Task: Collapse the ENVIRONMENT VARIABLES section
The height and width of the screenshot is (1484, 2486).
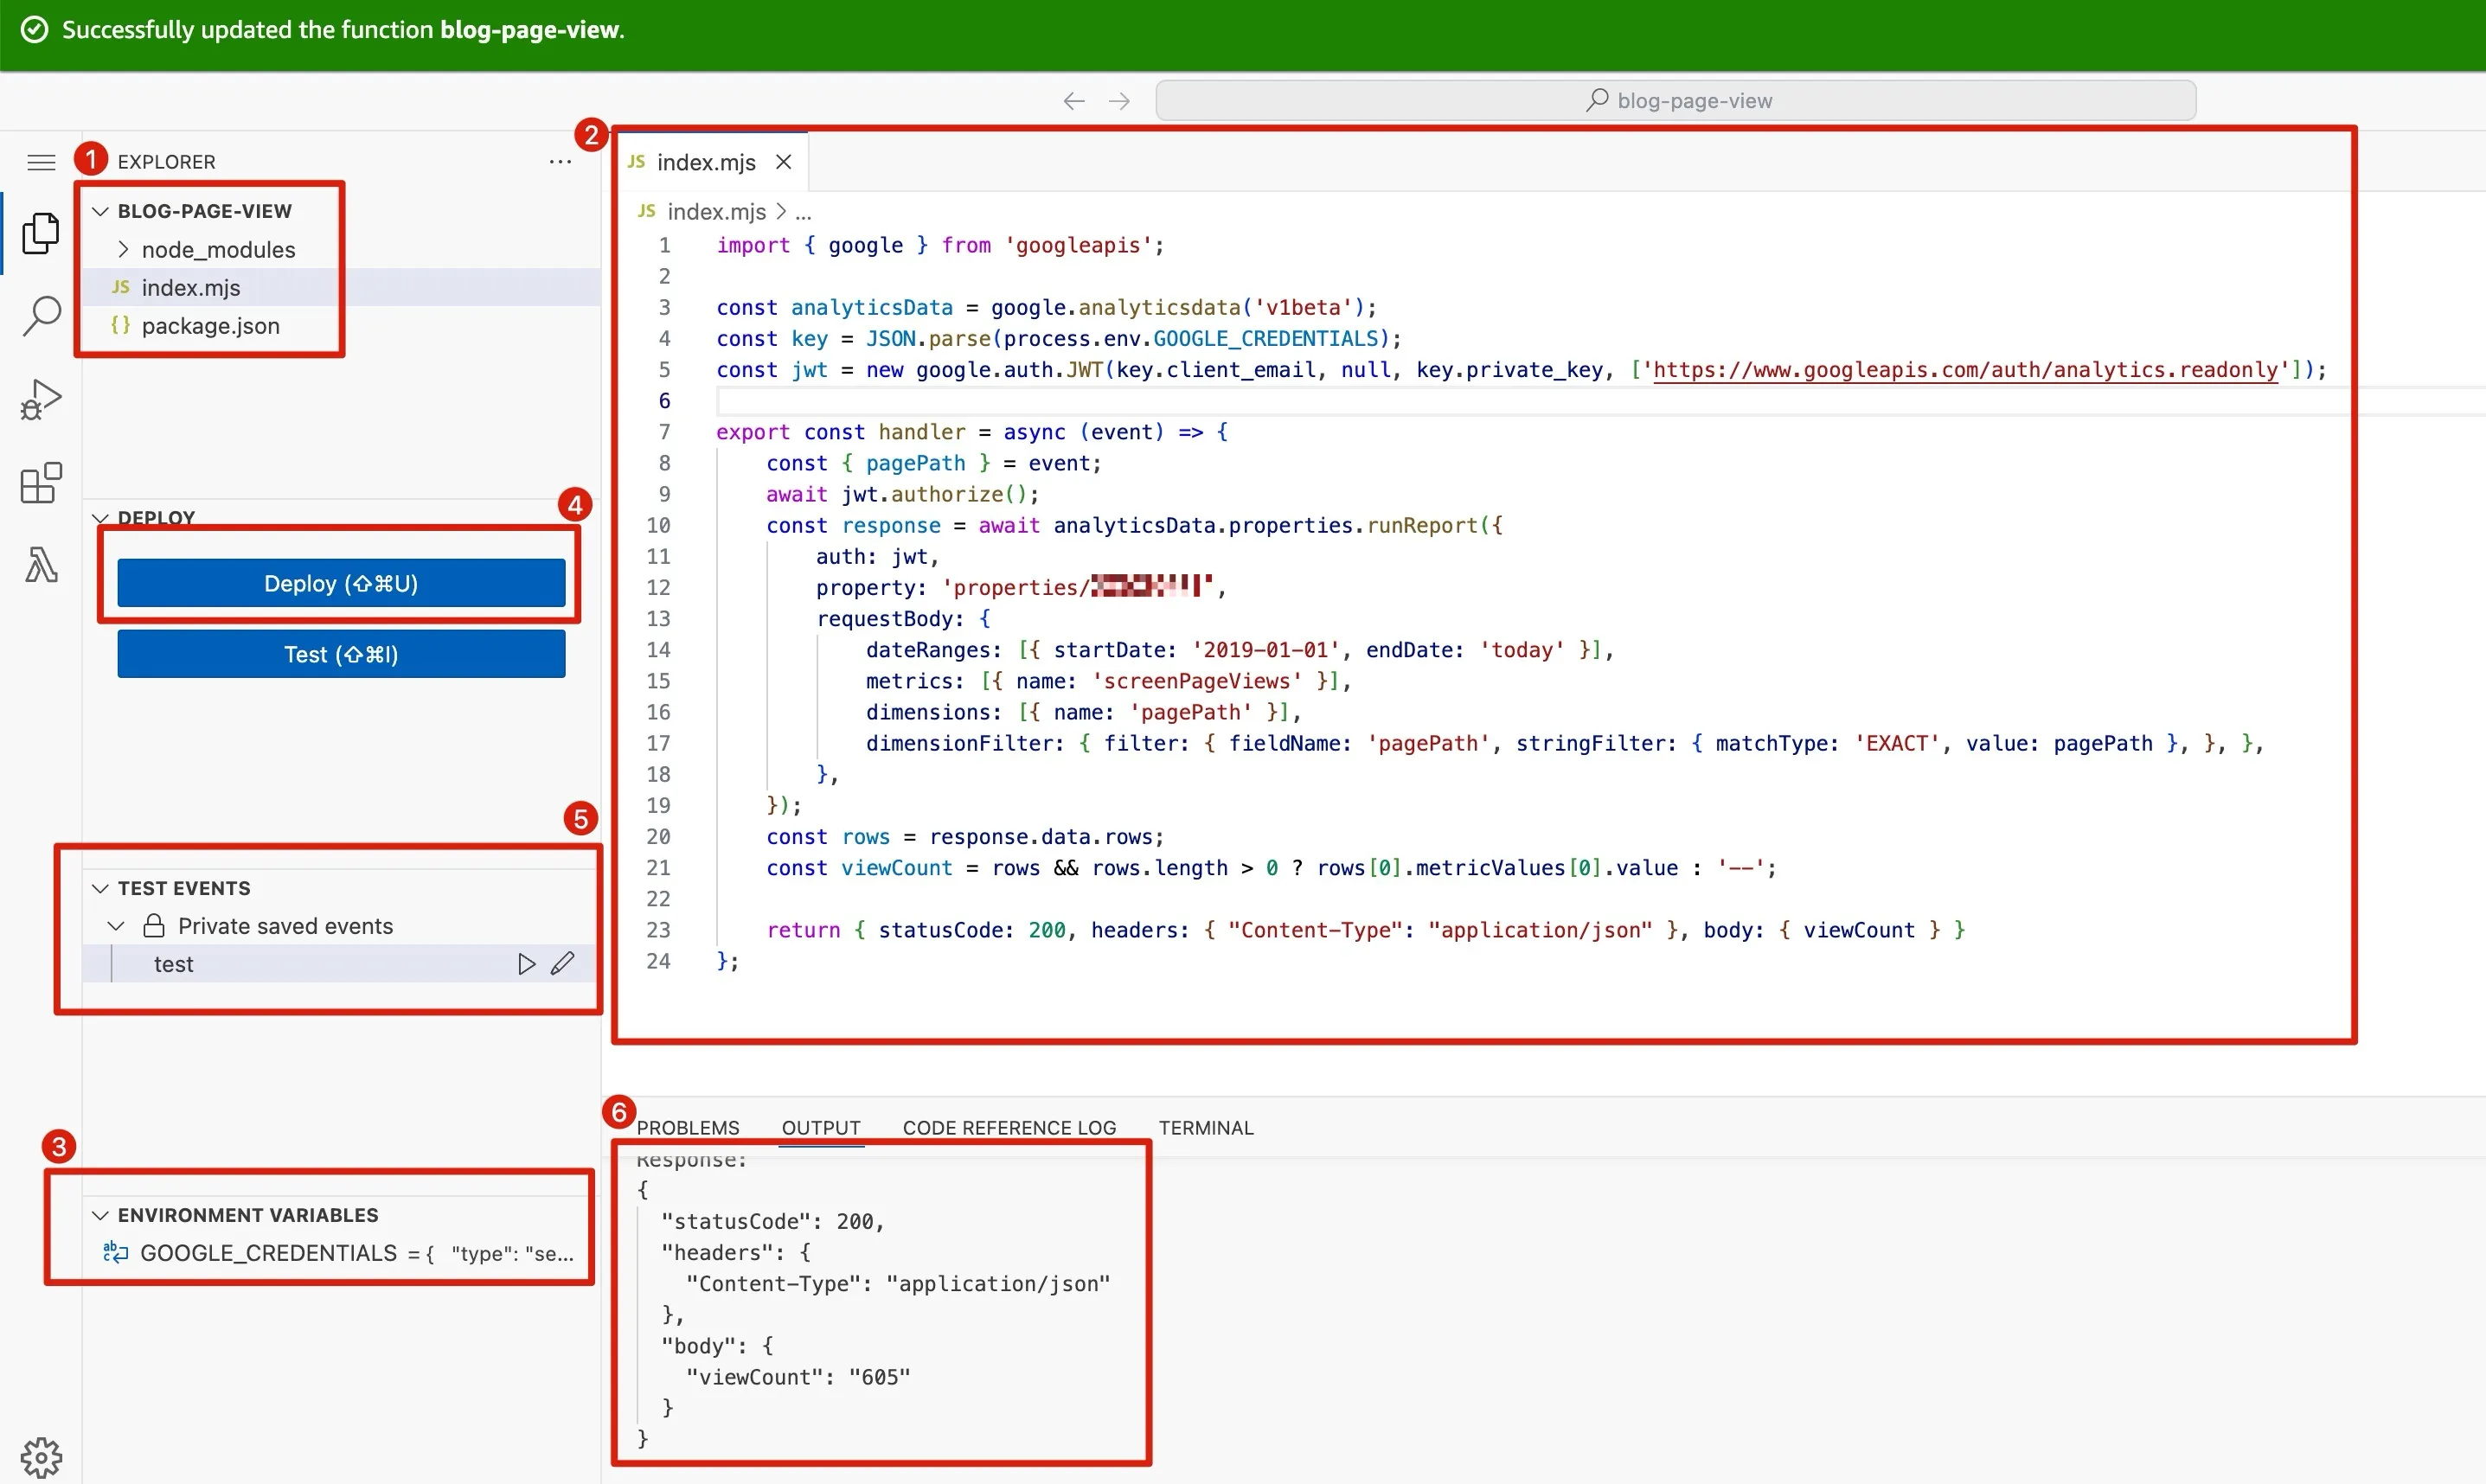Action: 100,1215
